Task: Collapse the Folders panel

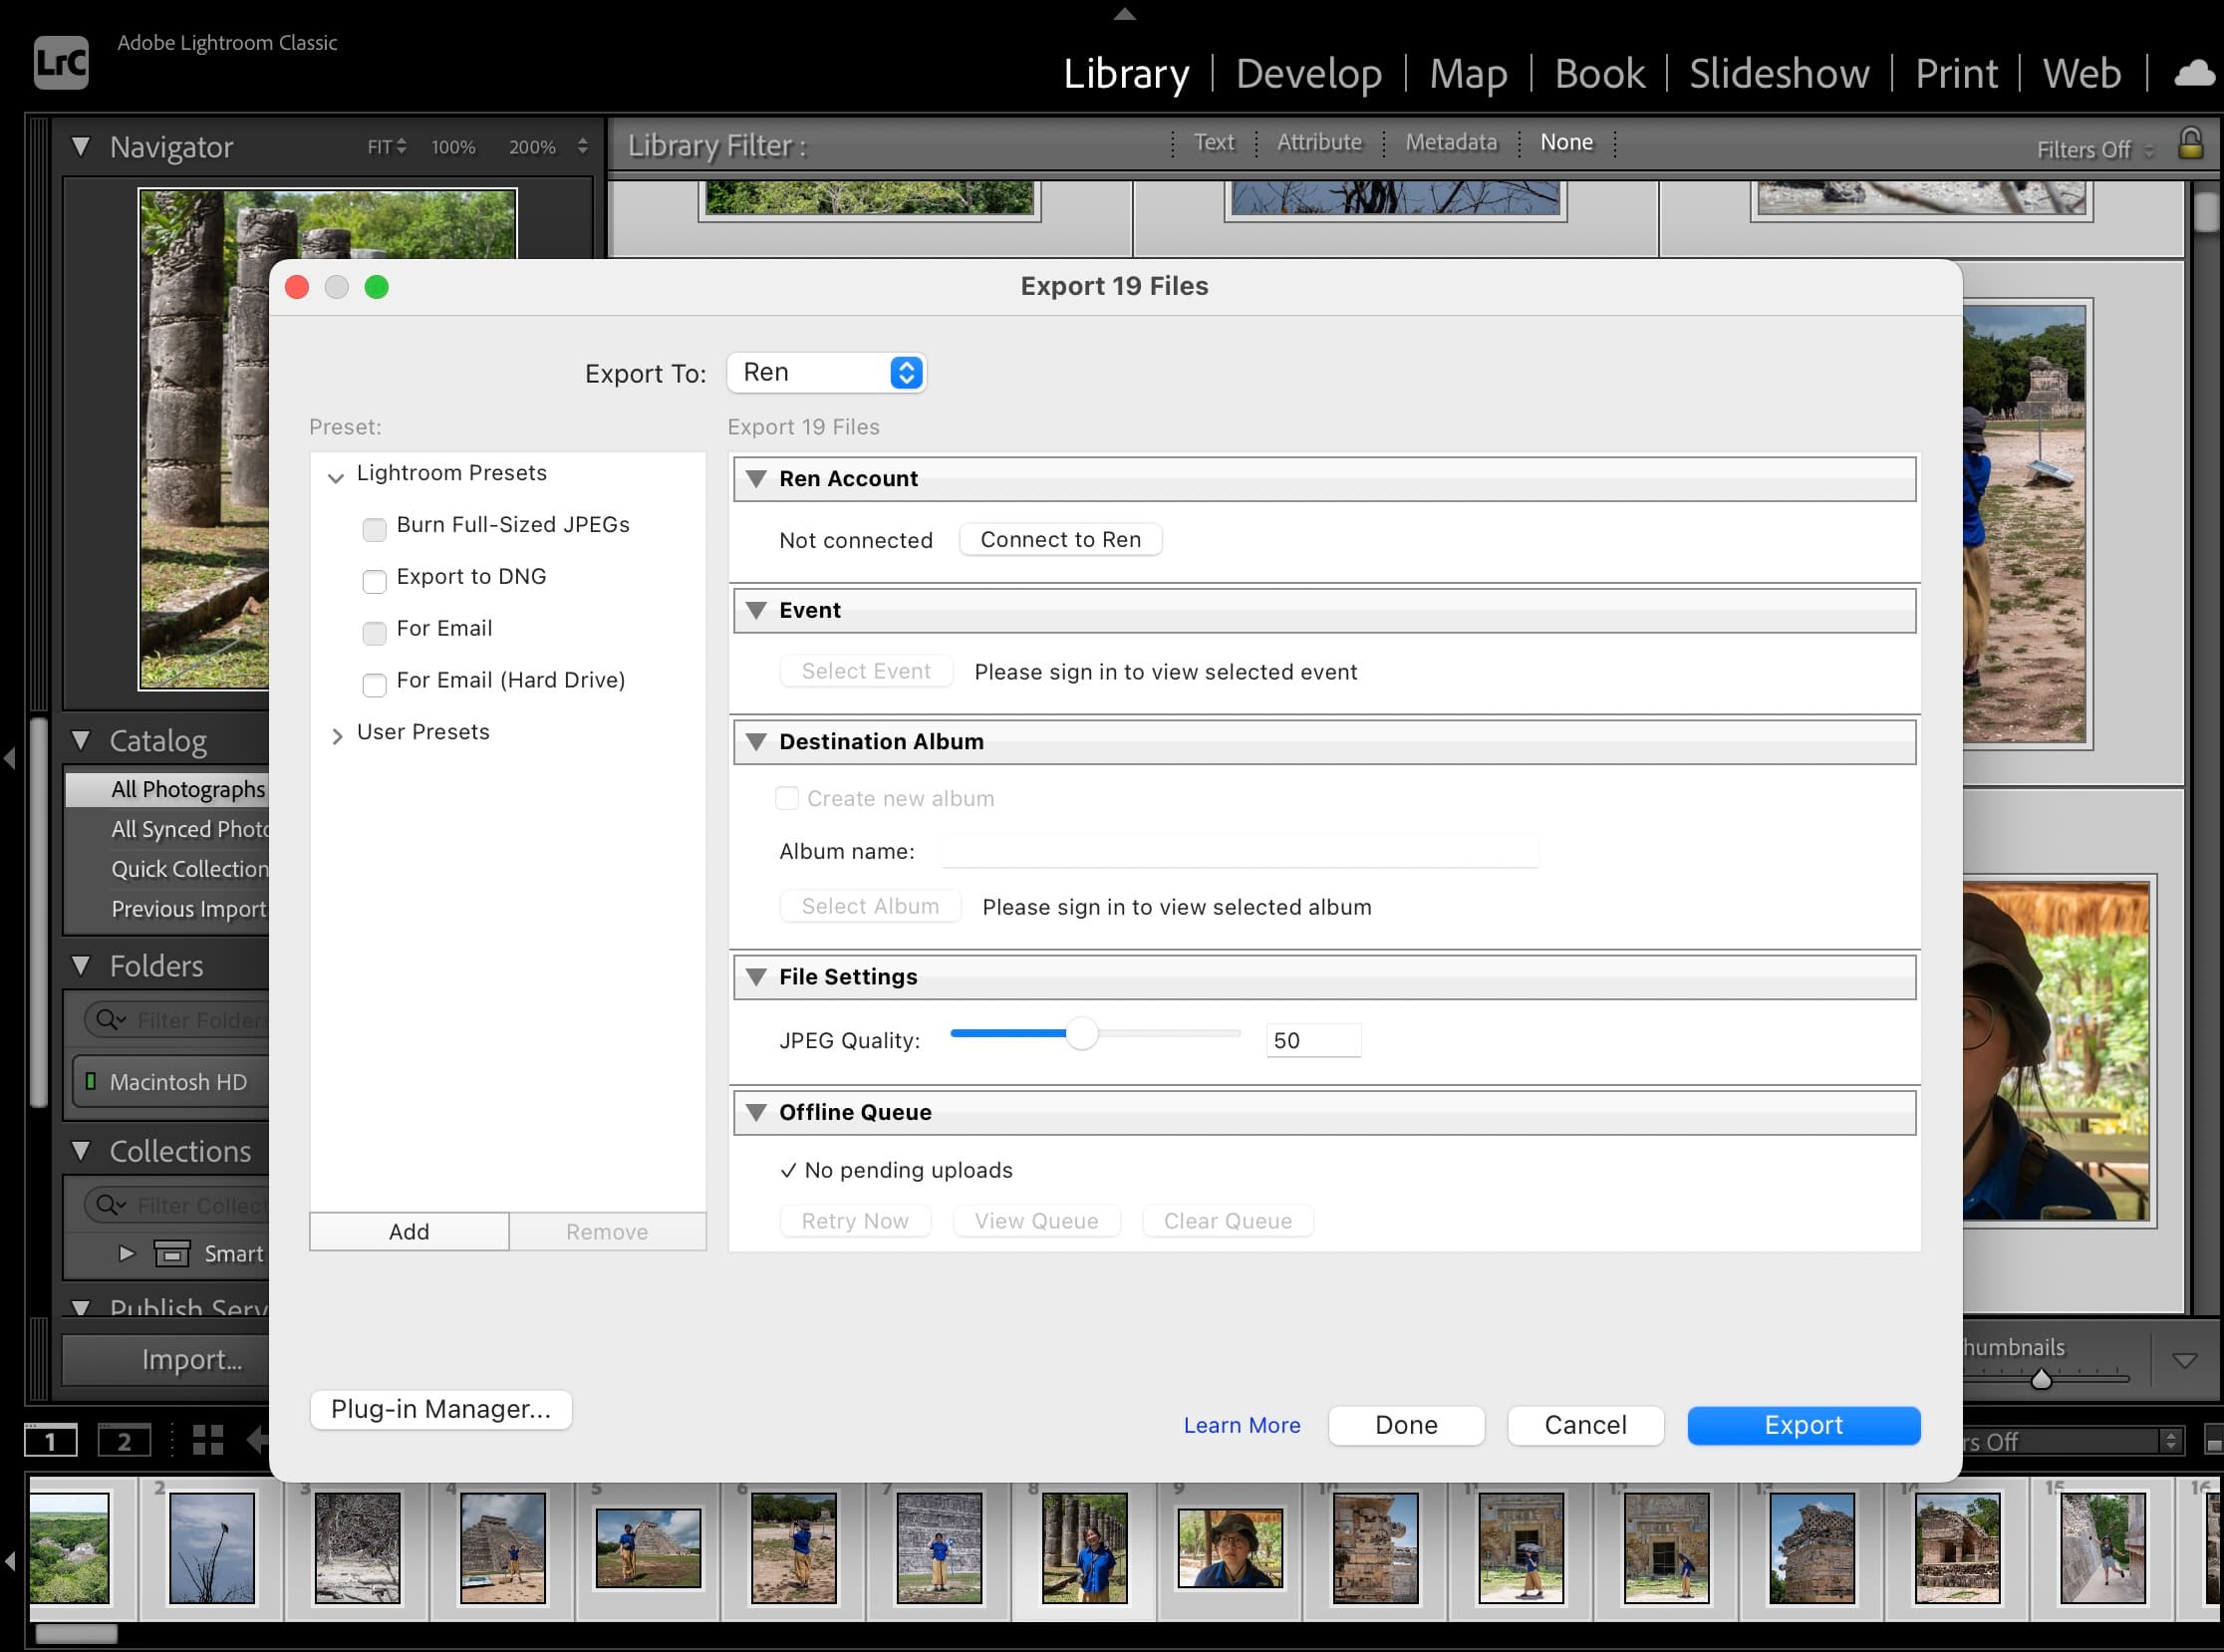Action: click(81, 965)
